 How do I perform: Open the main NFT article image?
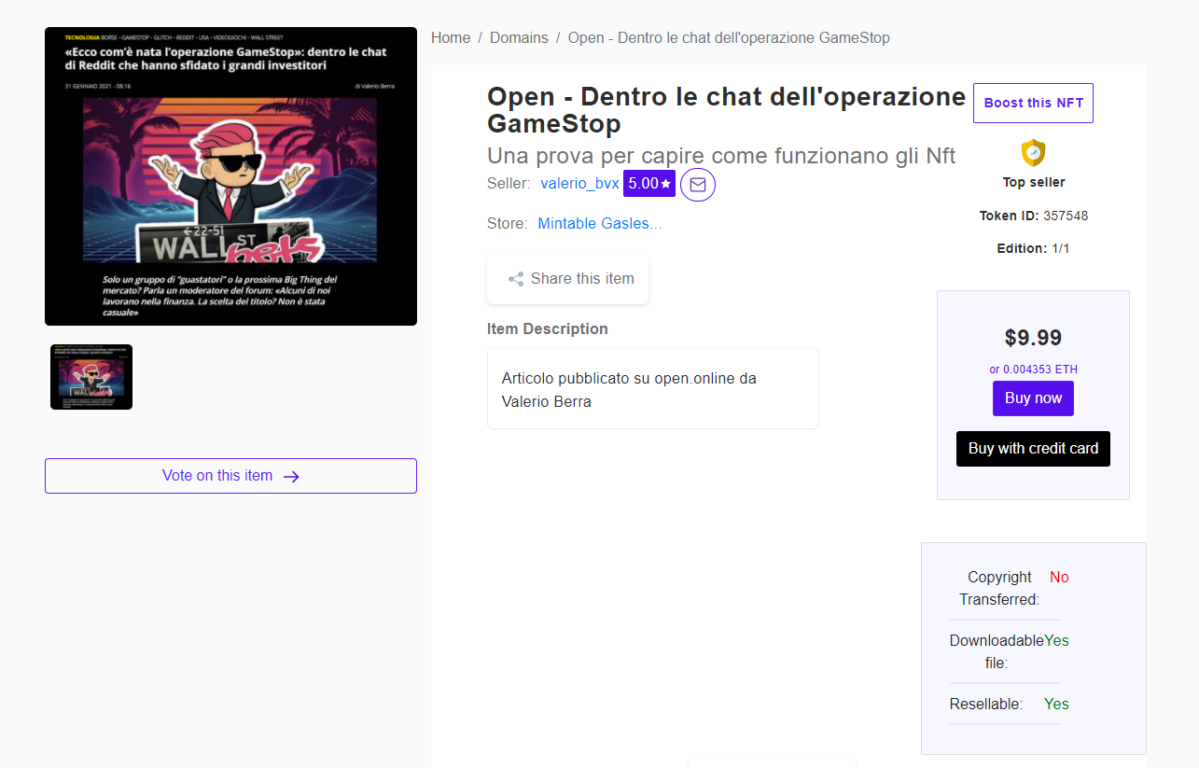[231, 177]
